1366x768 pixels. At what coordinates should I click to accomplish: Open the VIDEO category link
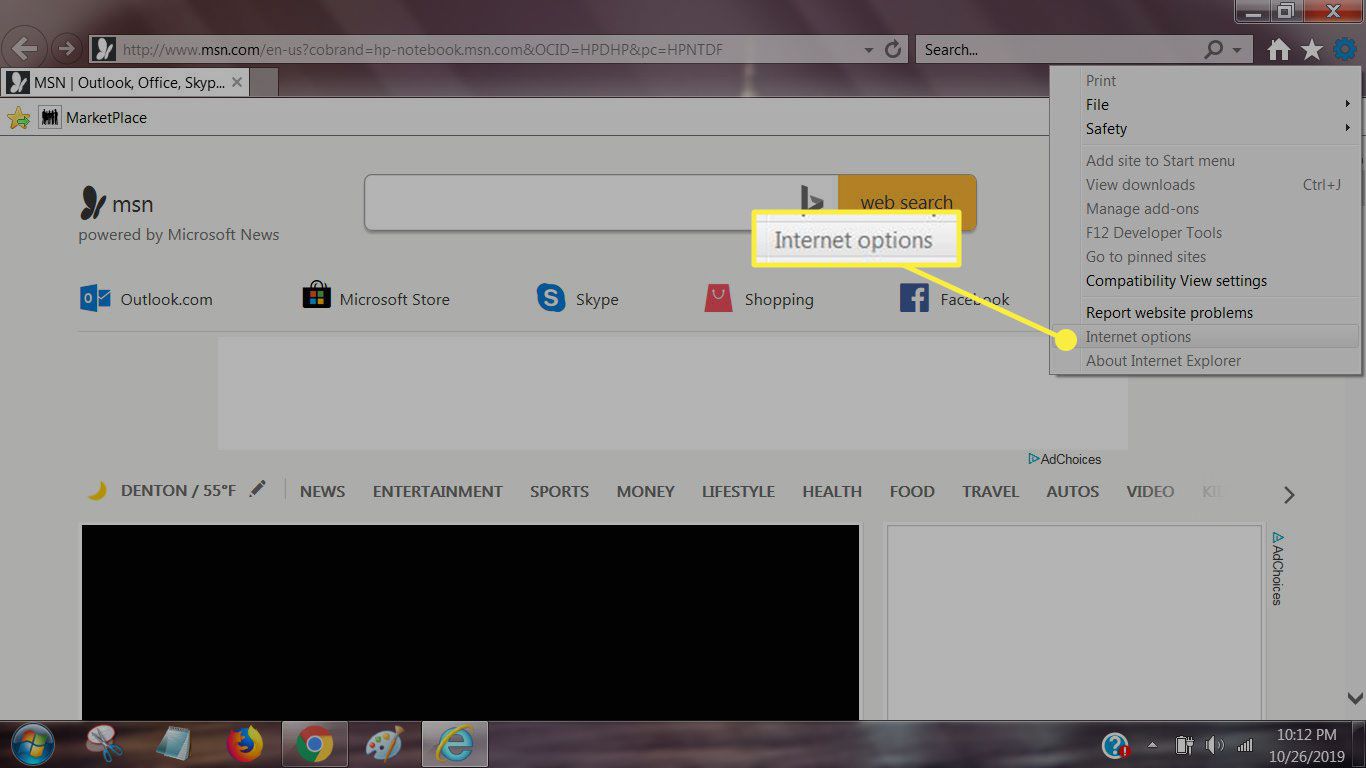pyautogui.click(x=1150, y=491)
